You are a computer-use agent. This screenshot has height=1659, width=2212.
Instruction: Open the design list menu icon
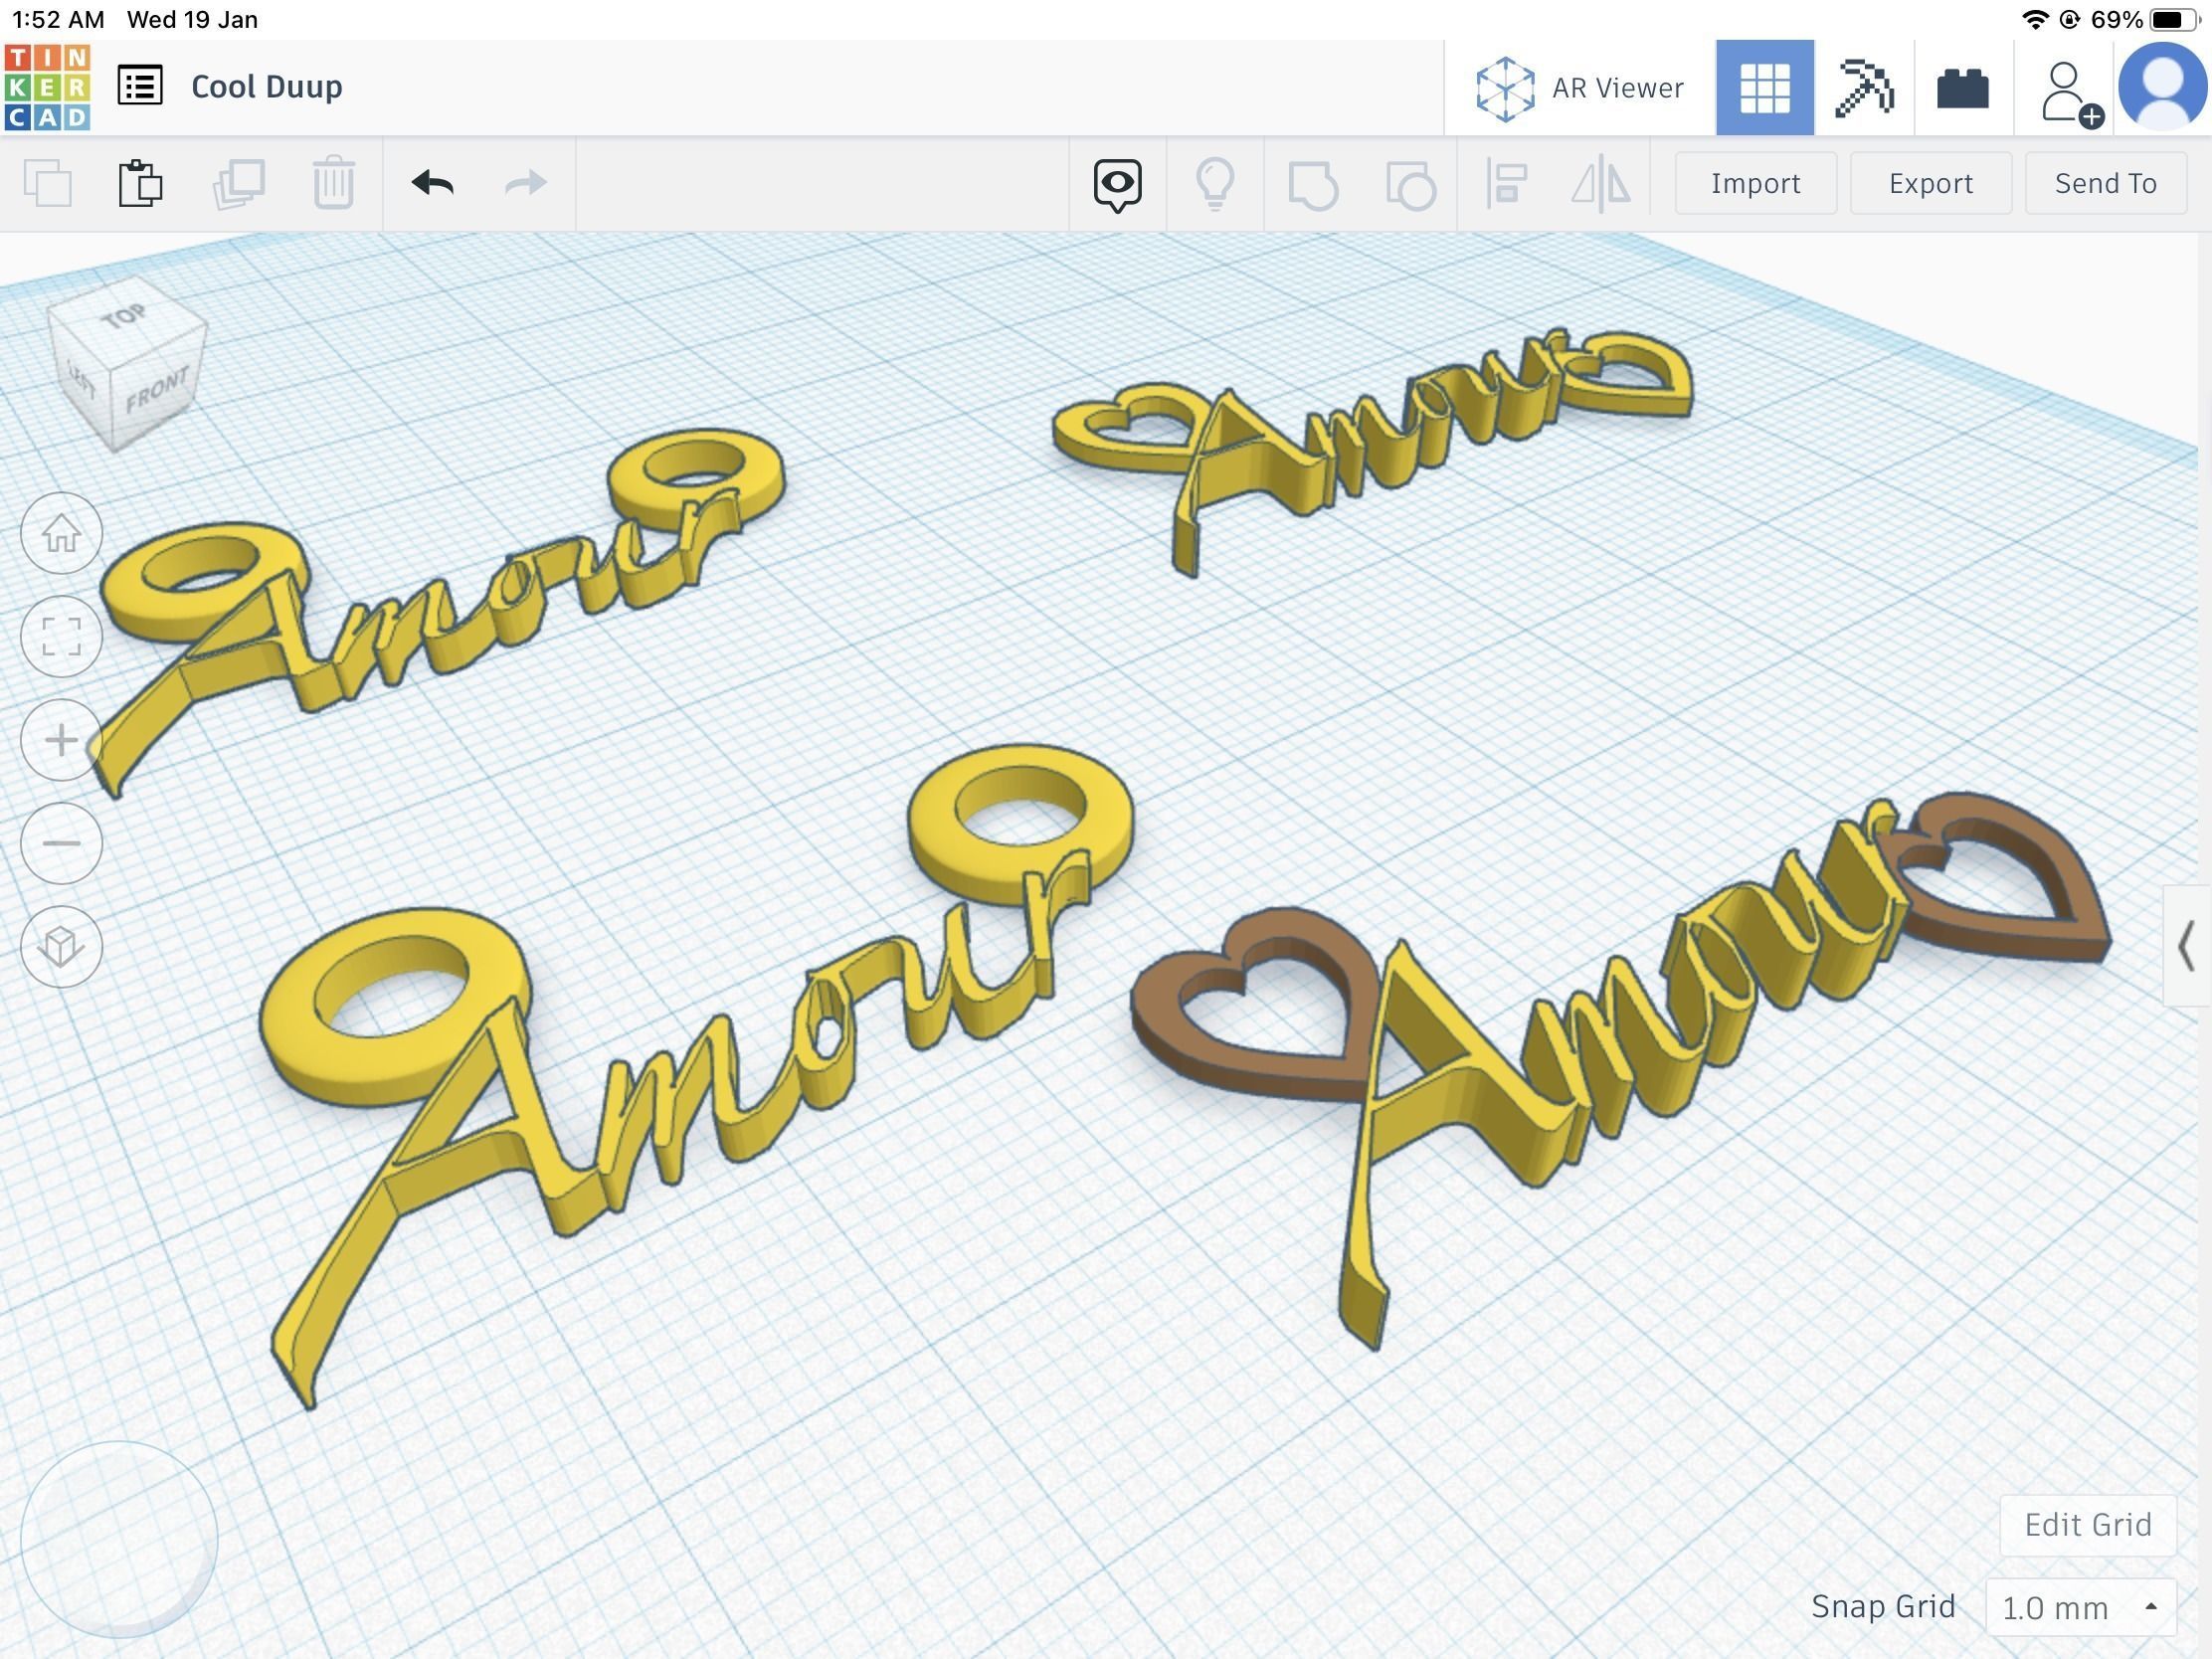coord(140,86)
